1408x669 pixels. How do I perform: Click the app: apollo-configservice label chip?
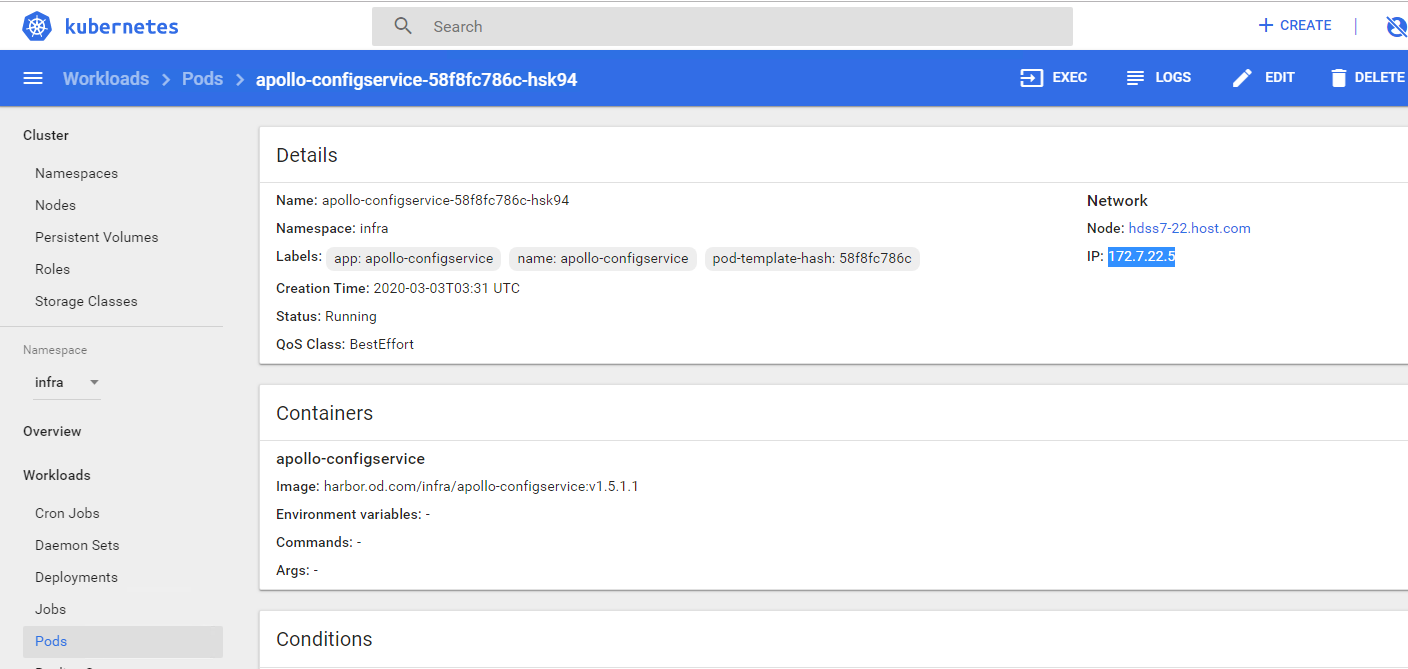[x=413, y=259]
